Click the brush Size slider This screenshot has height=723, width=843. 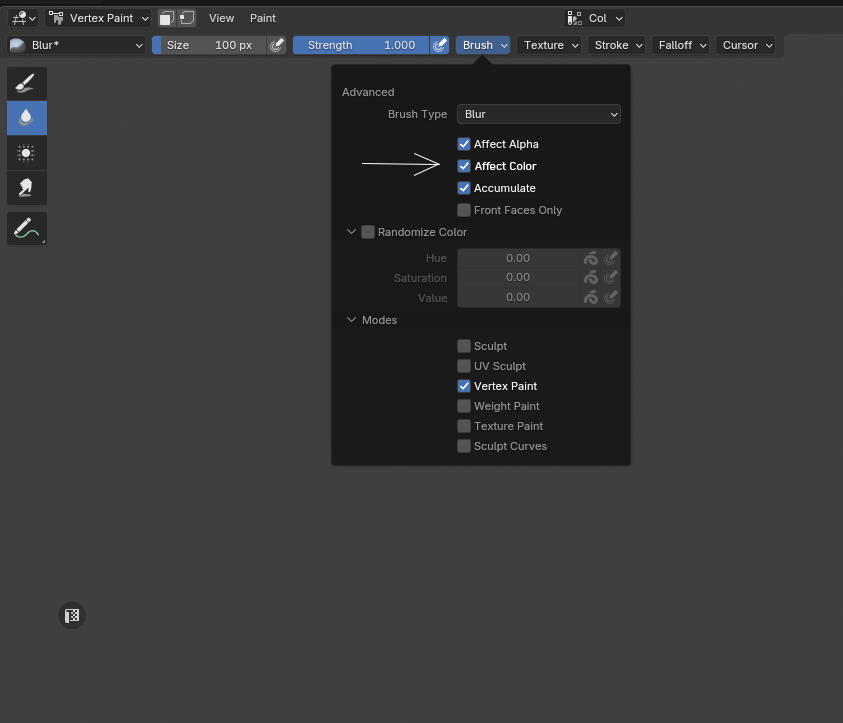[209, 45]
